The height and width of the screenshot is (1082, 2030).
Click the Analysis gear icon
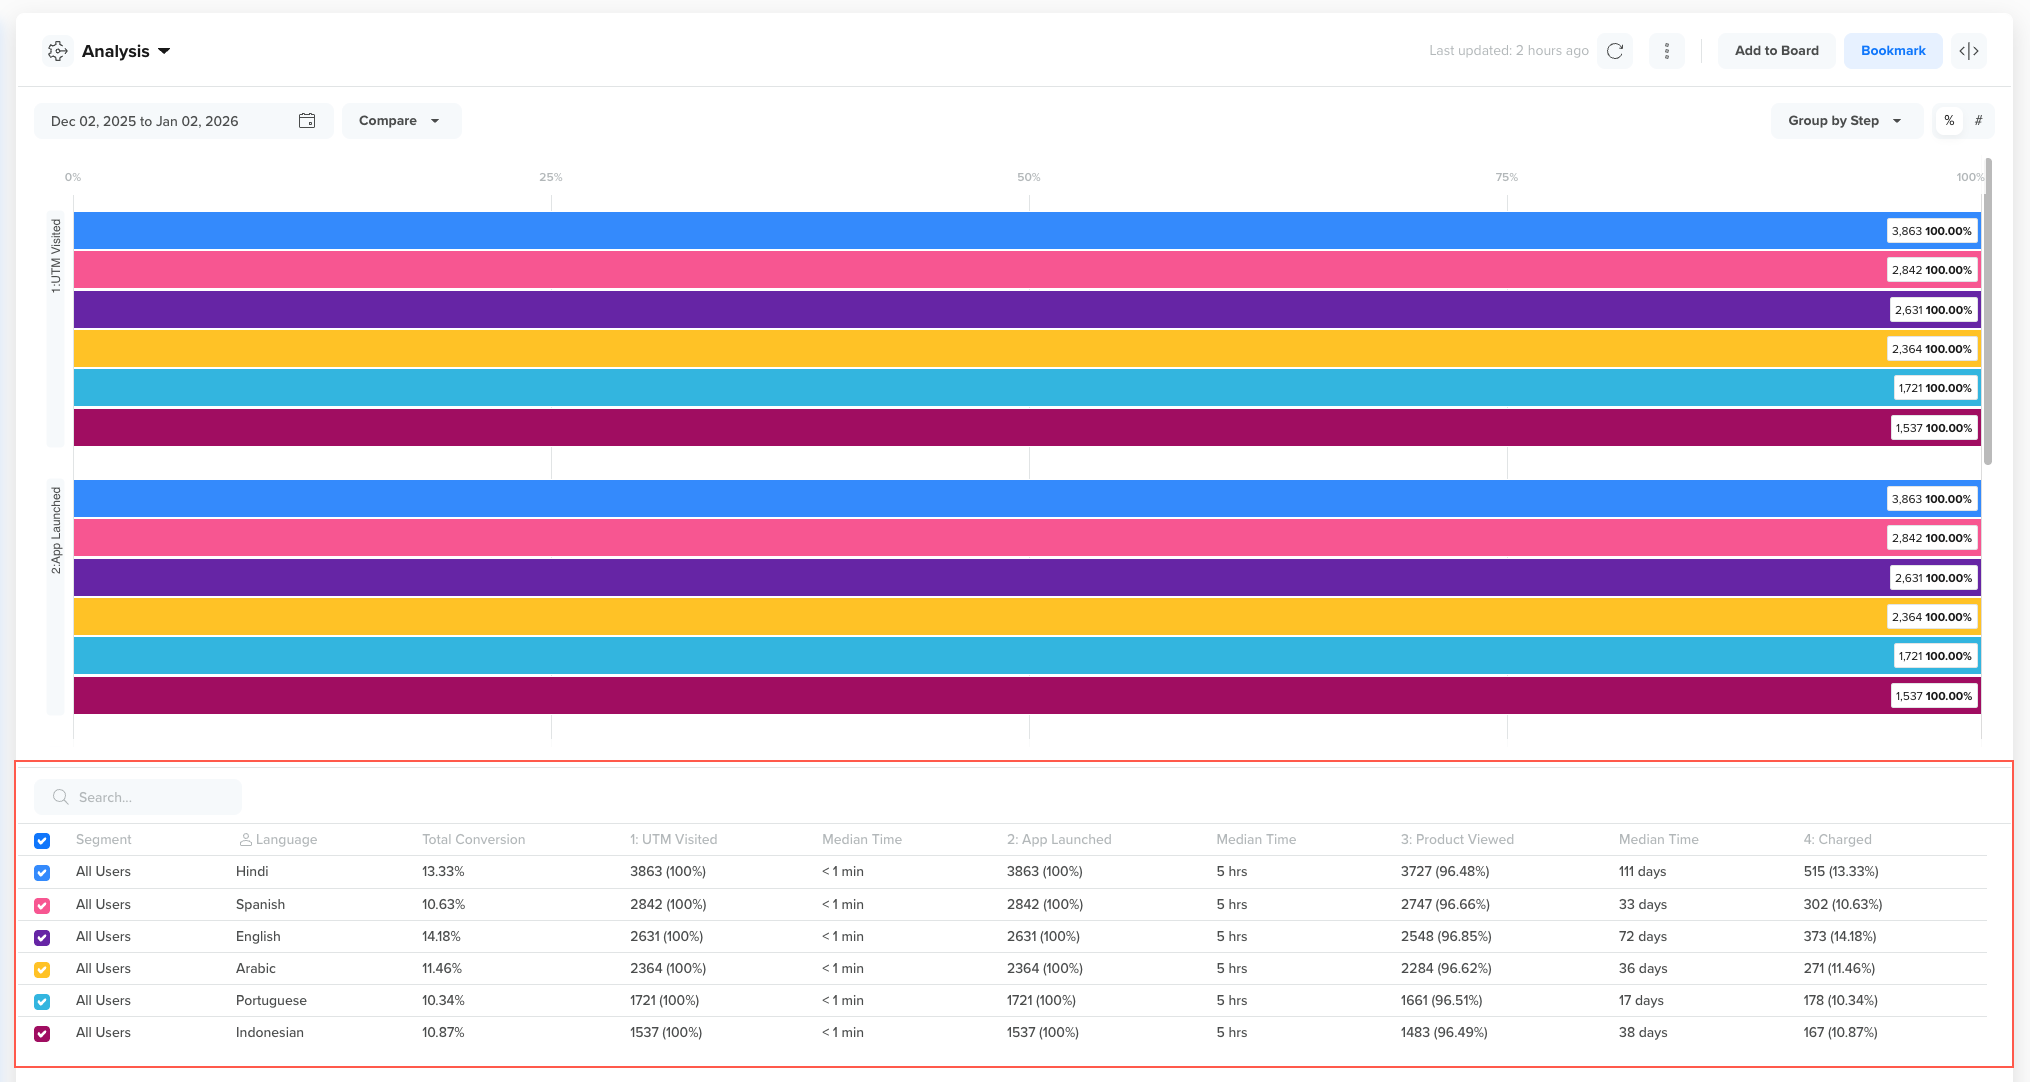58,51
